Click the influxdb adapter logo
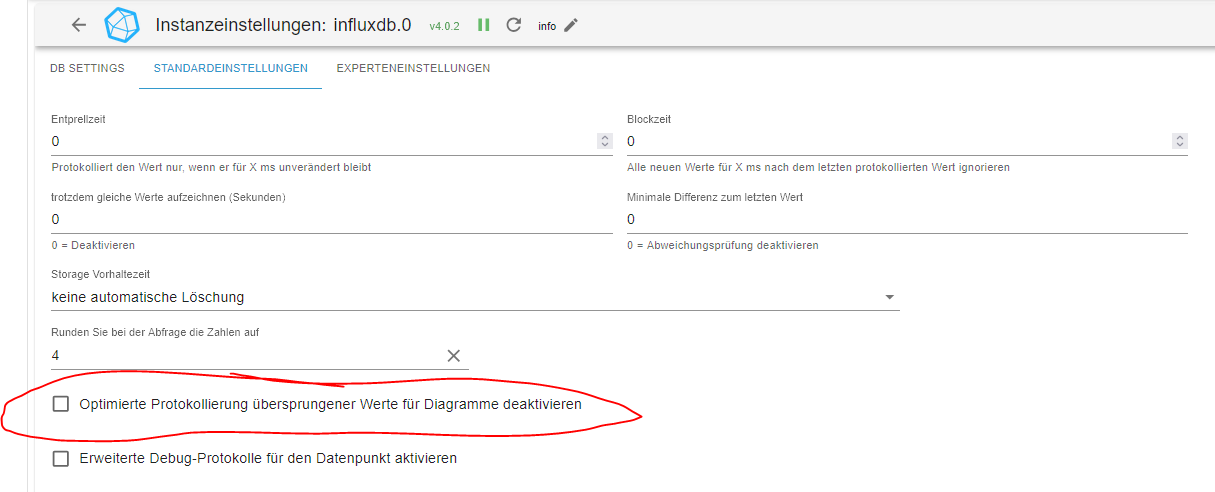The width and height of the screenshot is (1215, 492). [122, 25]
